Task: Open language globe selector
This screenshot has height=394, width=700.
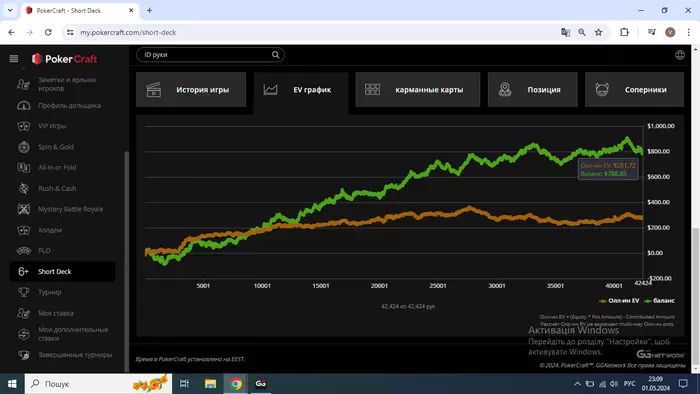Action: pos(679,55)
